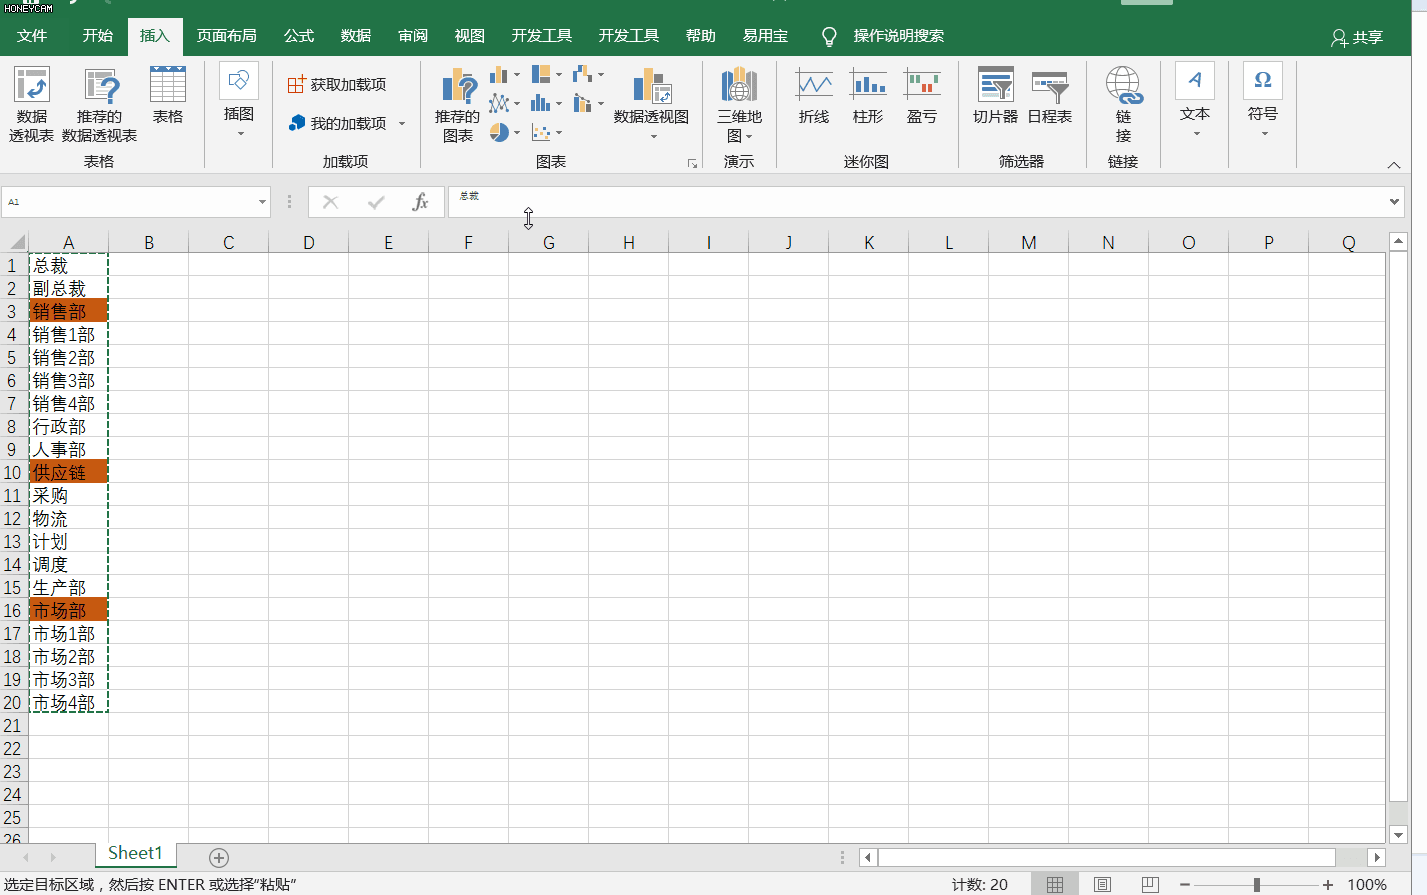Click the fx insert function button
Viewport: 1427px width, 895px height.
pos(420,202)
